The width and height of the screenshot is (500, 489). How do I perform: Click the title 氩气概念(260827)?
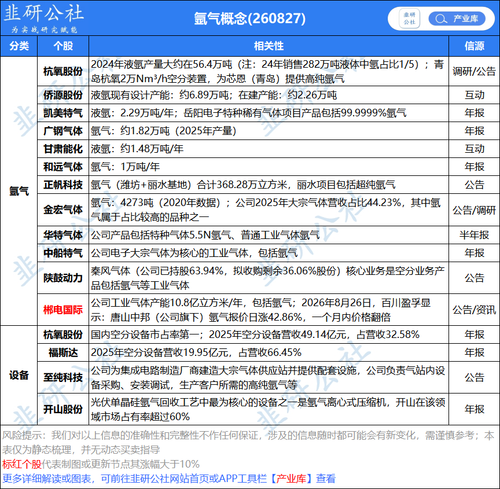tap(250, 18)
